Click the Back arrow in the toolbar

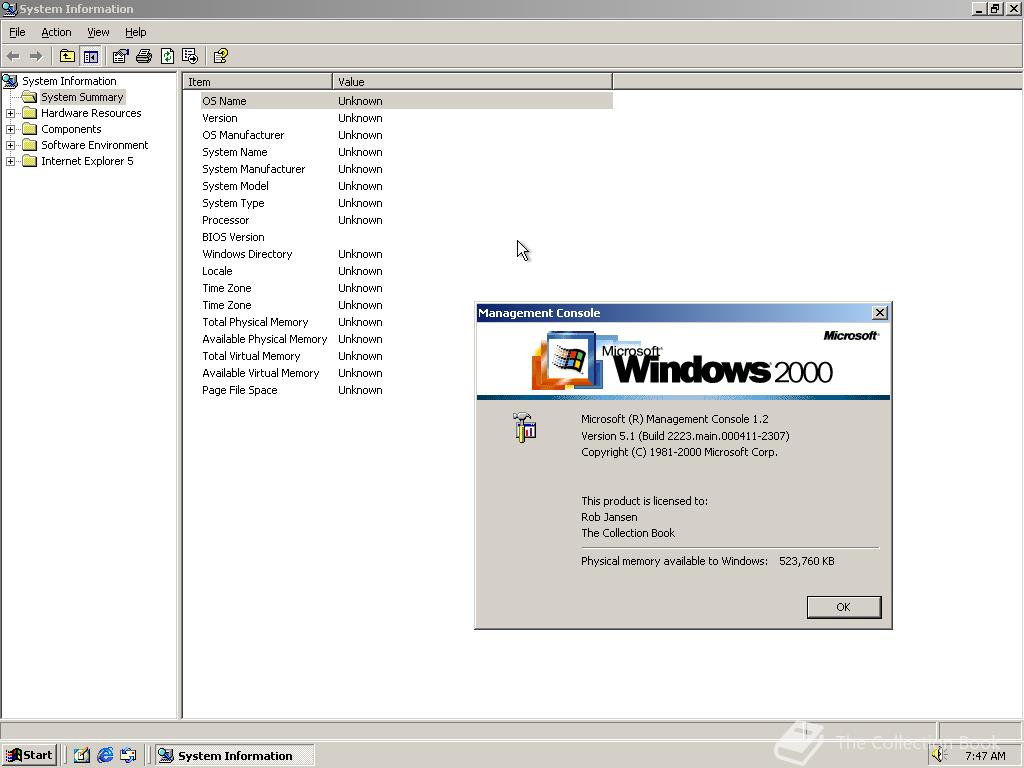(13, 56)
